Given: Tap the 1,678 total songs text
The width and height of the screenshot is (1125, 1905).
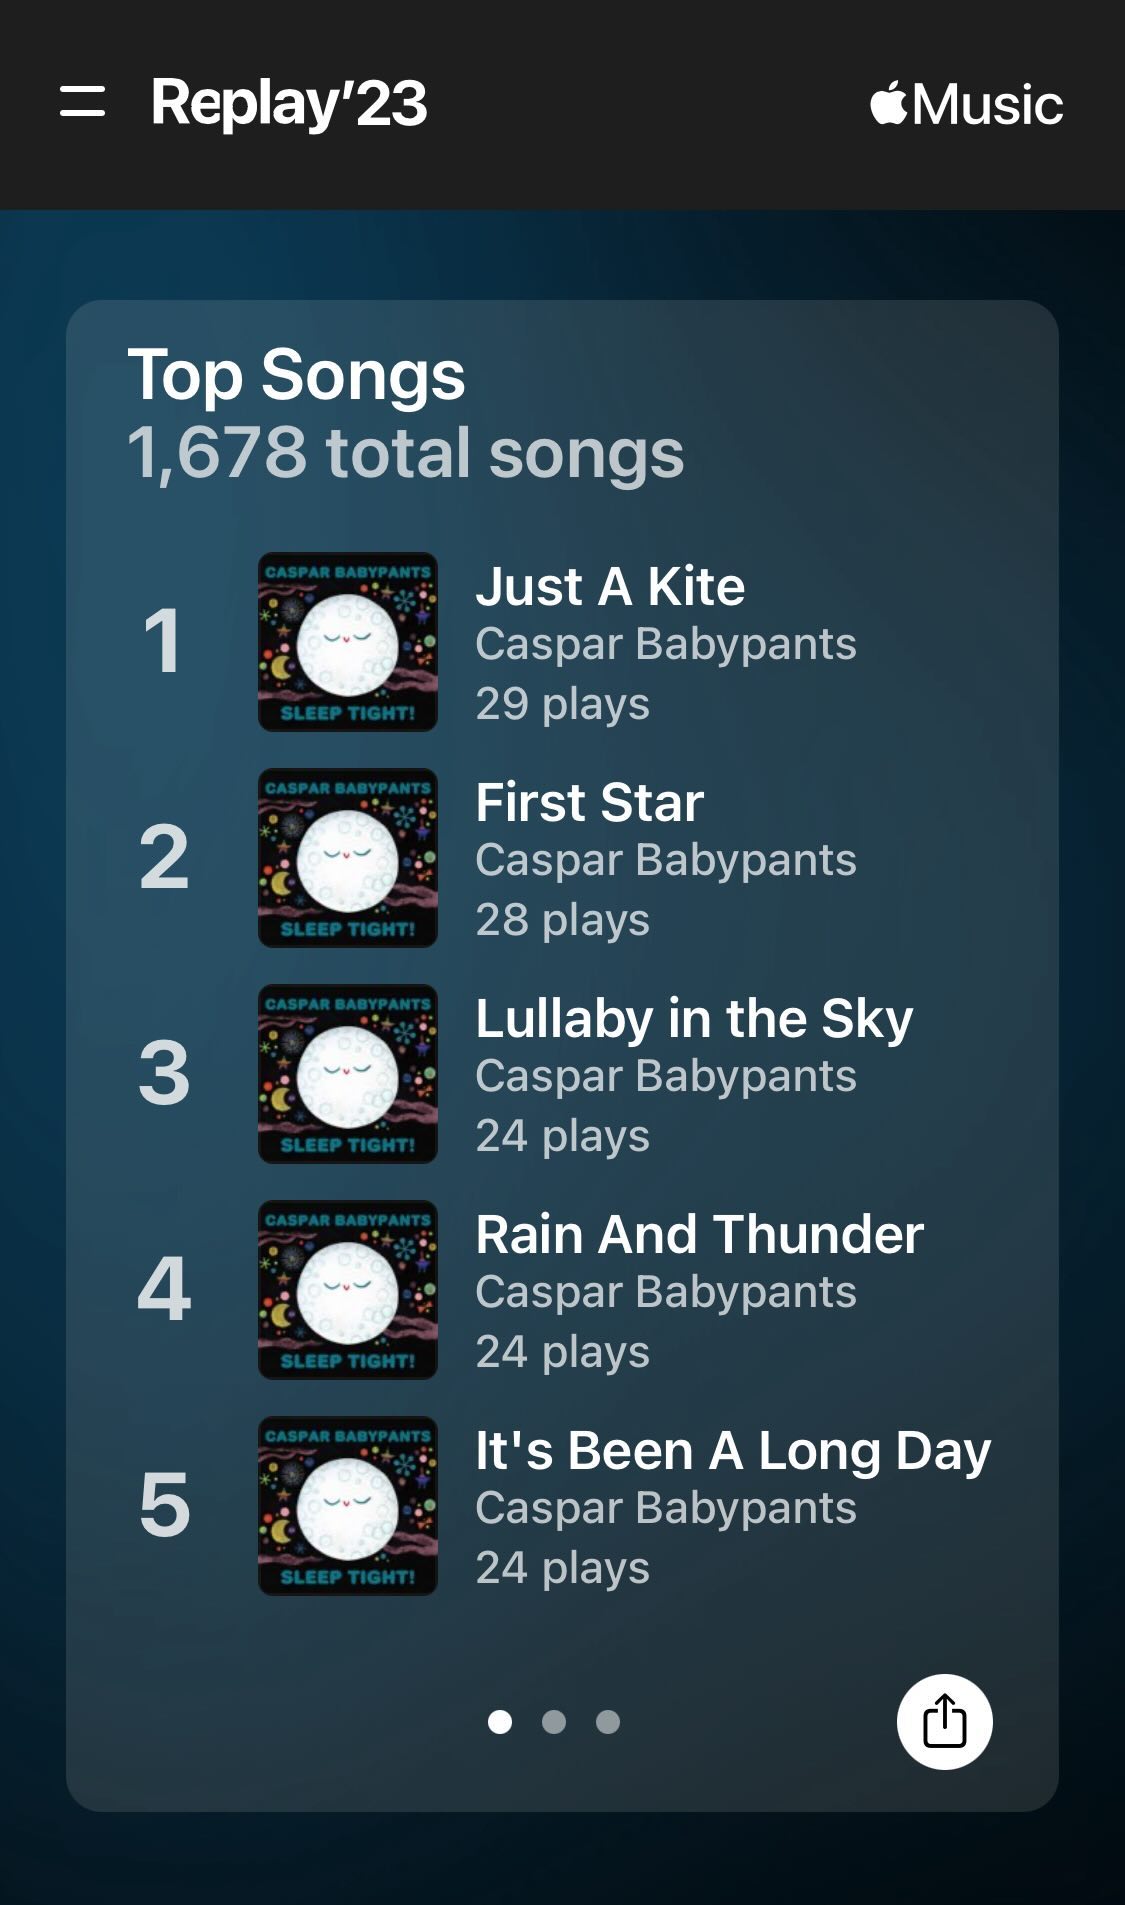Looking at the screenshot, I should (x=405, y=453).
